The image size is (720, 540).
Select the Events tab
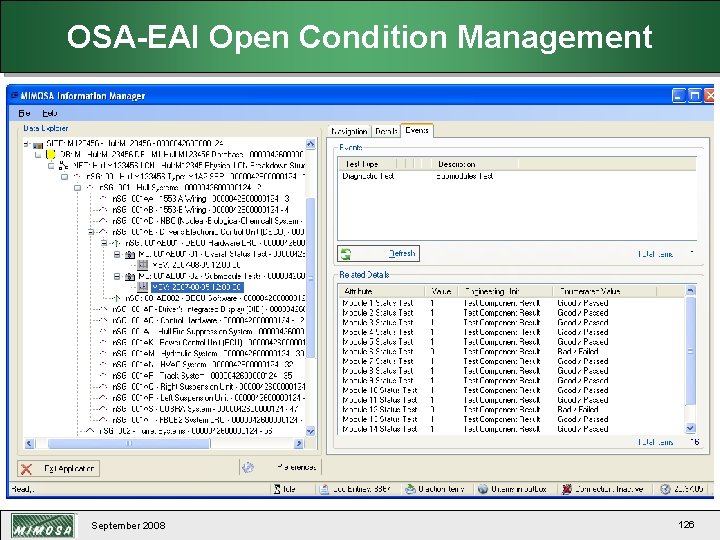tap(417, 130)
